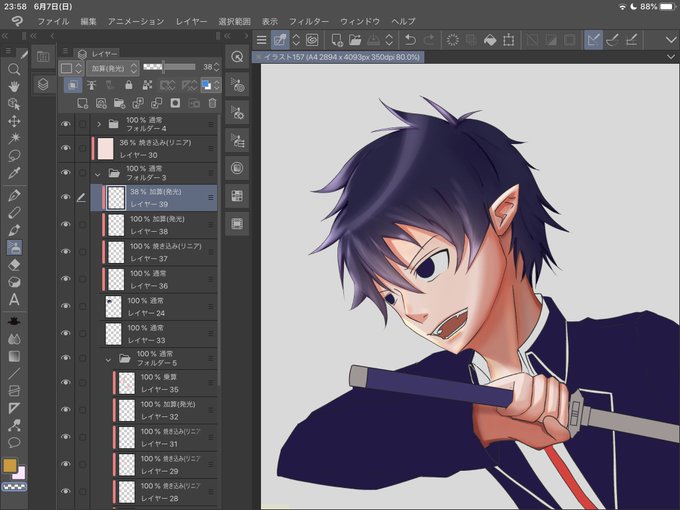Click the Delete layer trash icon
680x510 pixels.
(x=212, y=103)
